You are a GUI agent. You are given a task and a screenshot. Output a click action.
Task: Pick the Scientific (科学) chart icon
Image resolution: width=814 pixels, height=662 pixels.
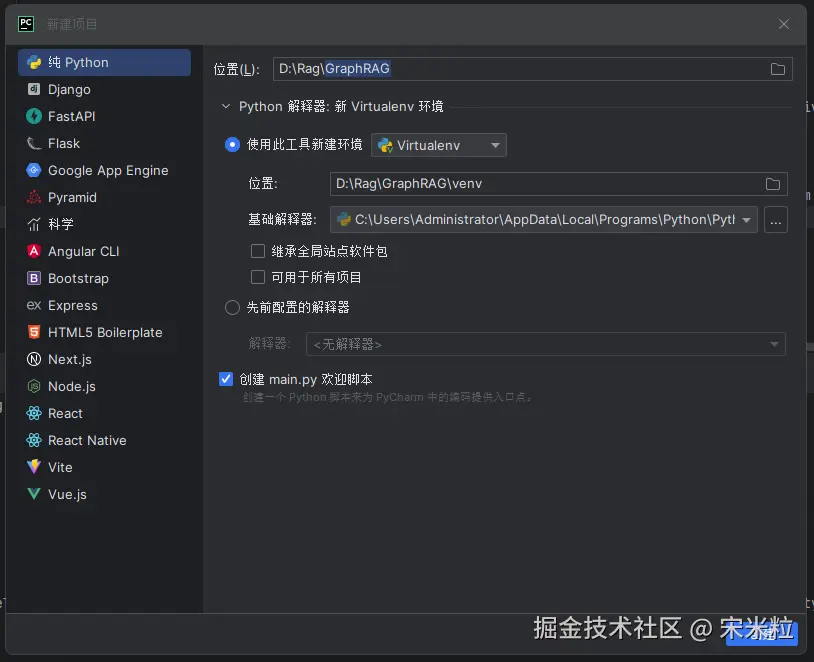tap(34, 224)
